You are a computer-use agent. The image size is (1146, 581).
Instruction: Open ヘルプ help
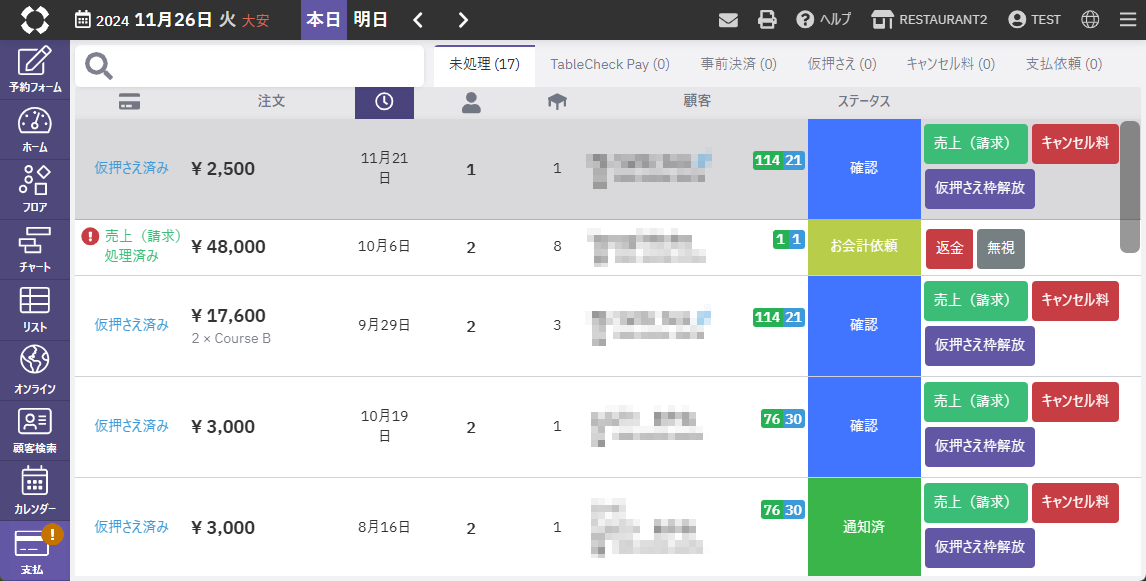[824, 20]
